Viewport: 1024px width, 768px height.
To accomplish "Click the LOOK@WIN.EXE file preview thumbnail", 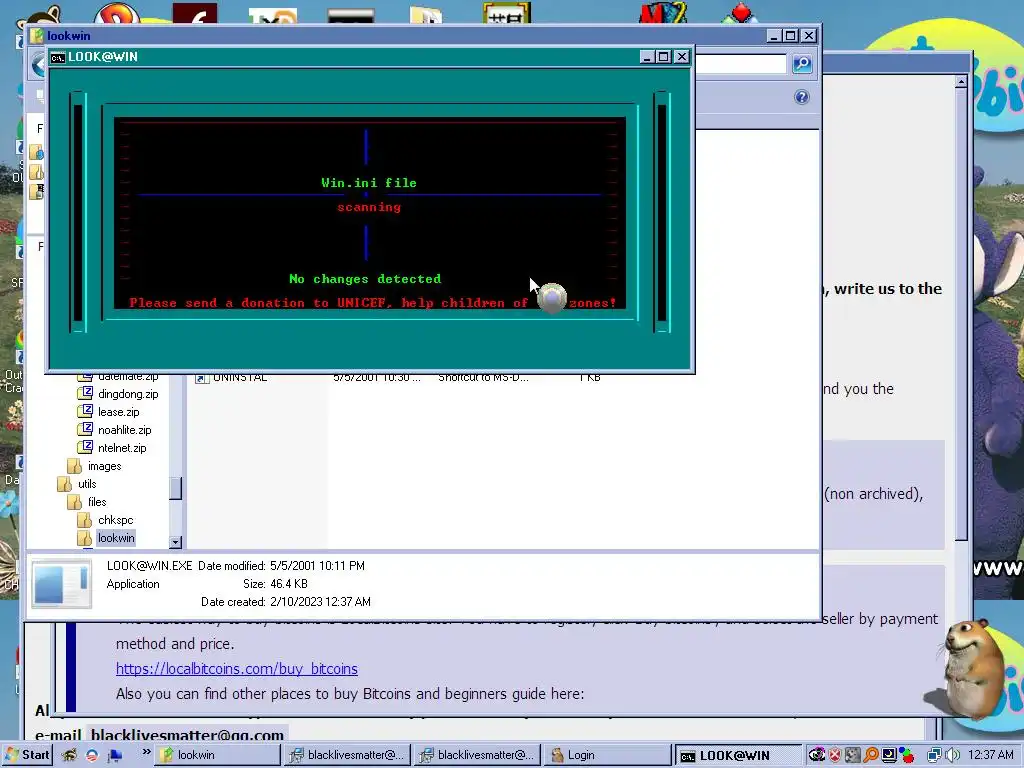I will click(x=61, y=584).
